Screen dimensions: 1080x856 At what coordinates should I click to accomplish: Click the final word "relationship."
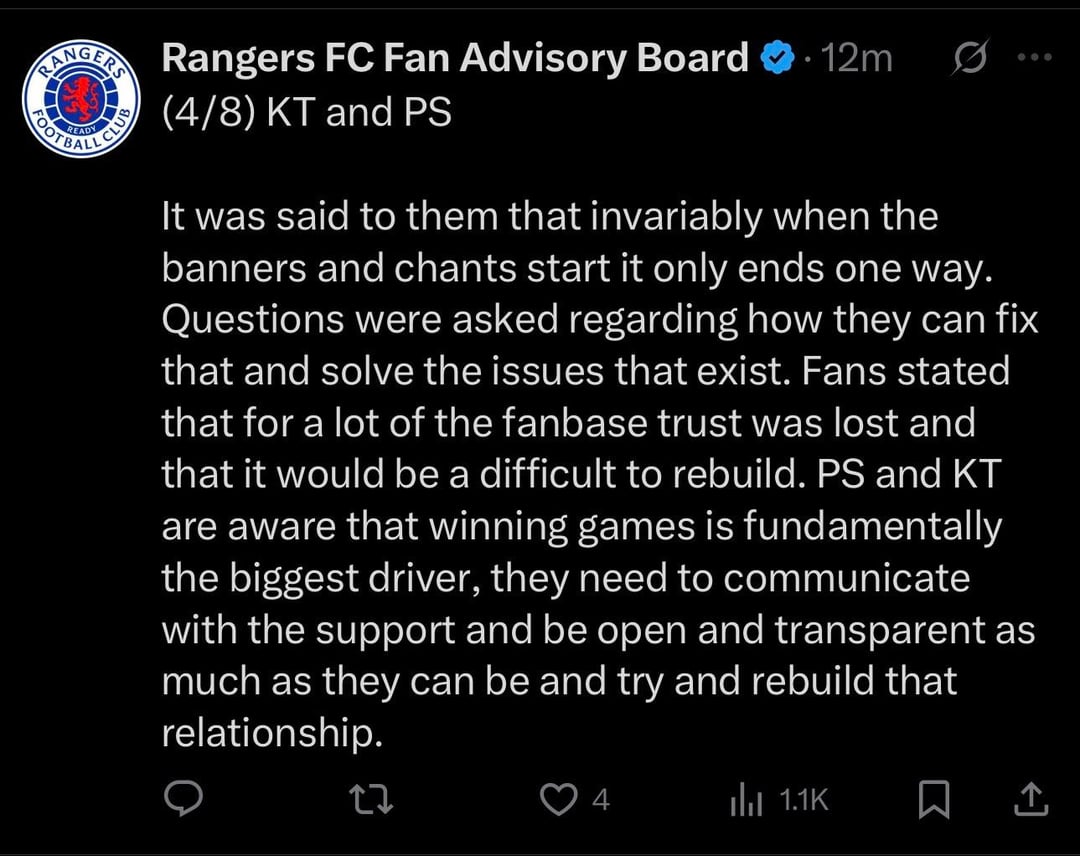coord(272,733)
